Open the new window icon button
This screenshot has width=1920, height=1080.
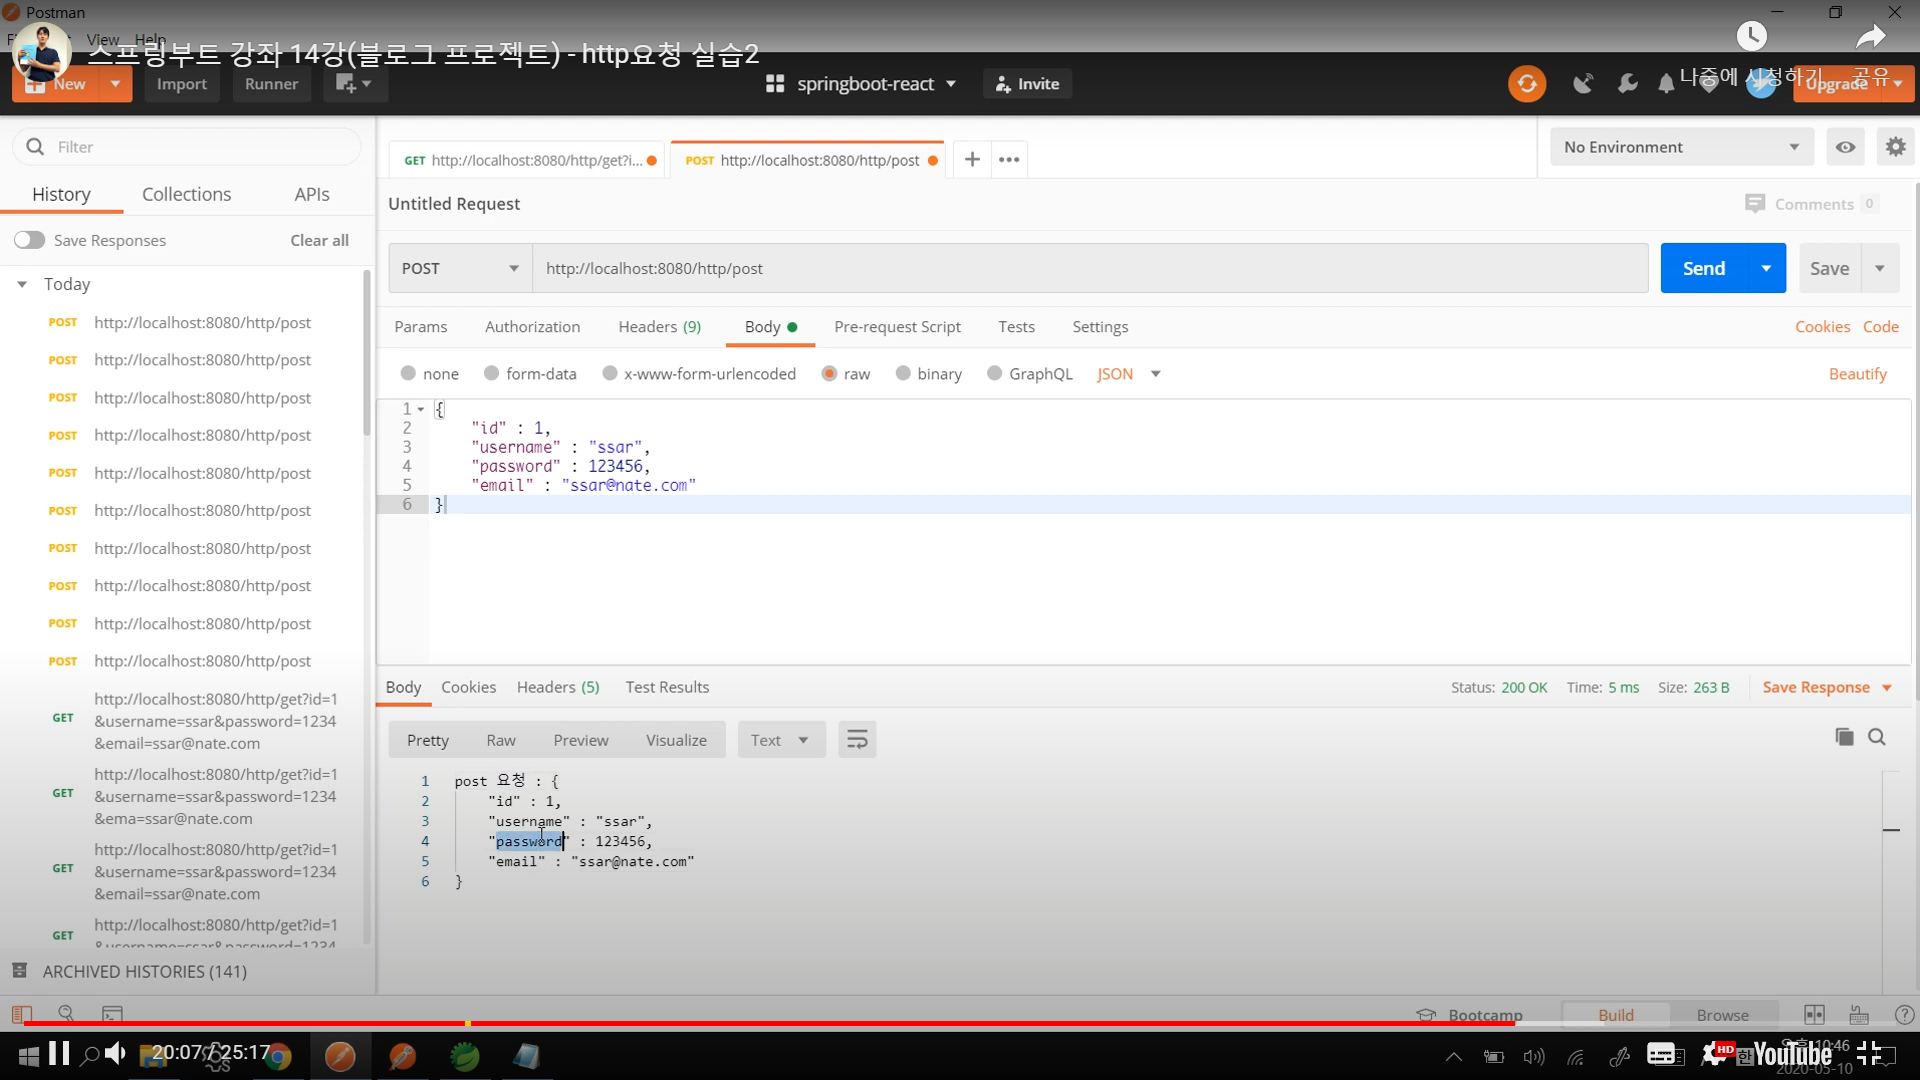[354, 84]
